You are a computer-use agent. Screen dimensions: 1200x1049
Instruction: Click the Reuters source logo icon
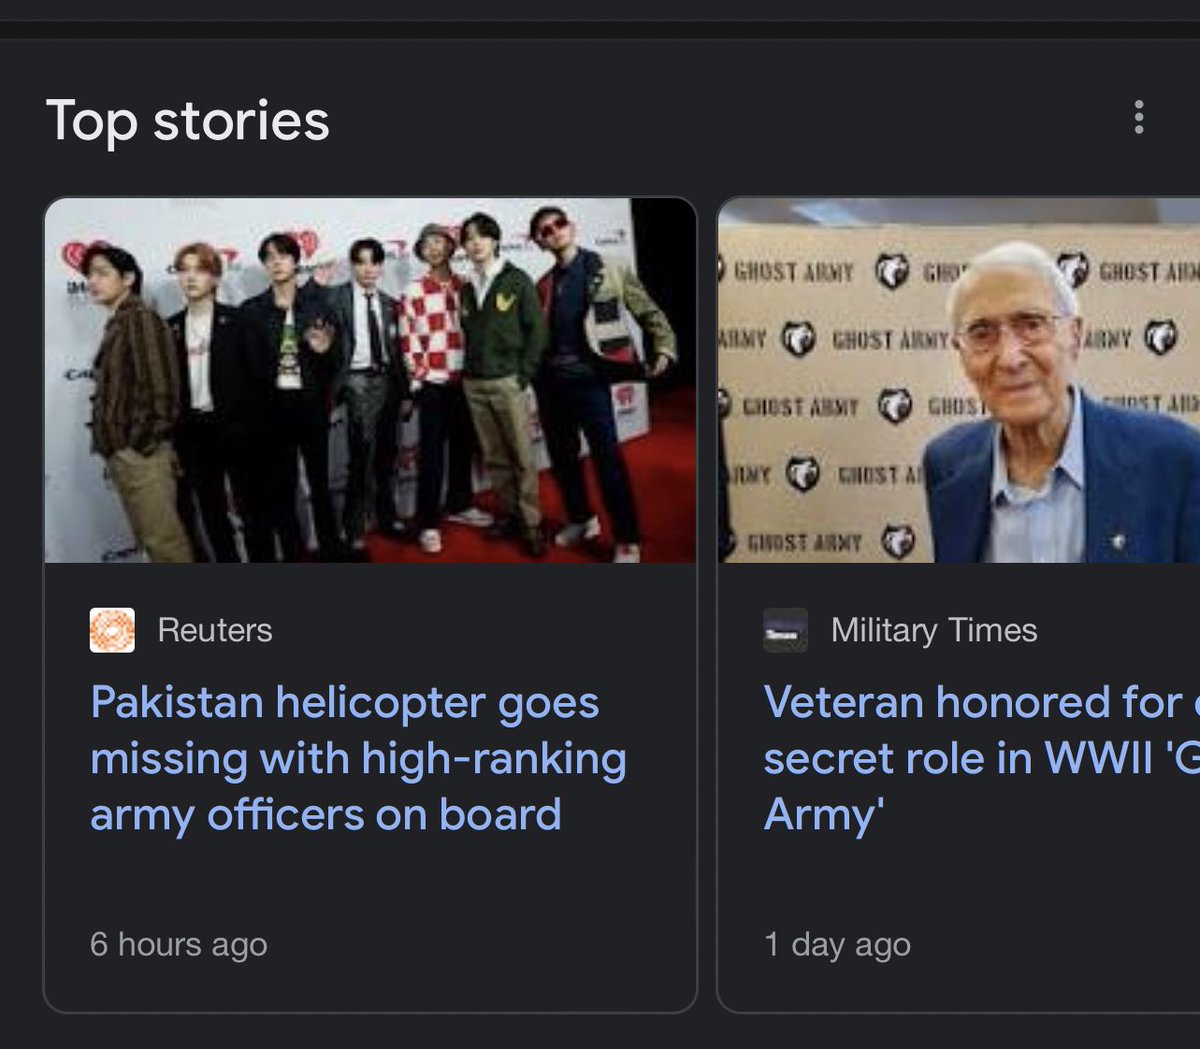tap(112, 630)
